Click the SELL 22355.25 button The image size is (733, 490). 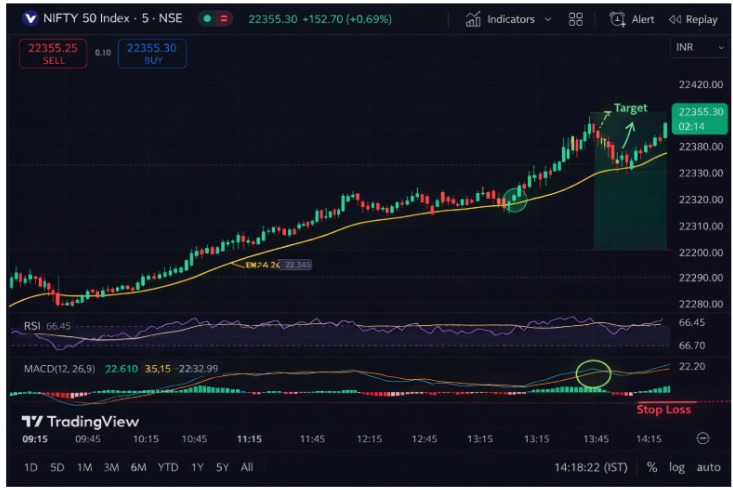point(53,53)
